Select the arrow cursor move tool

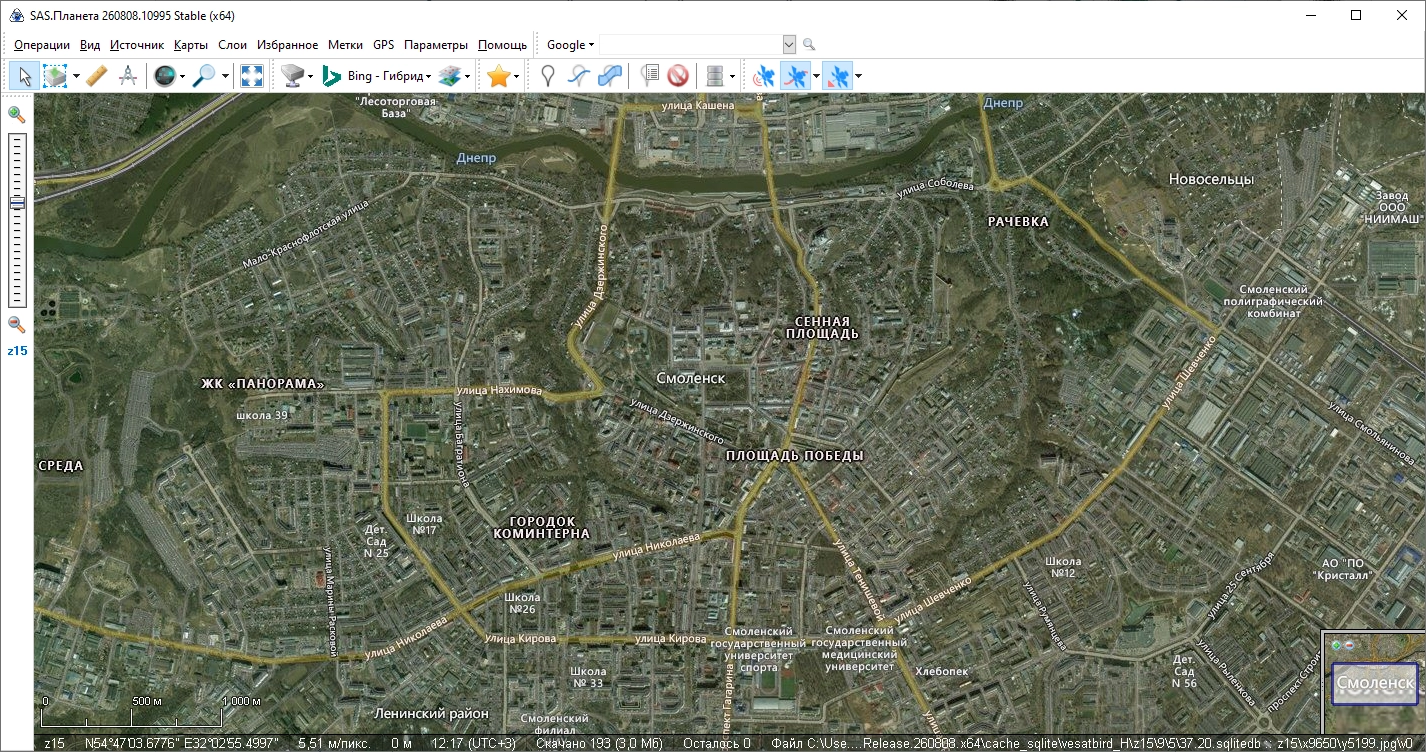(x=26, y=76)
